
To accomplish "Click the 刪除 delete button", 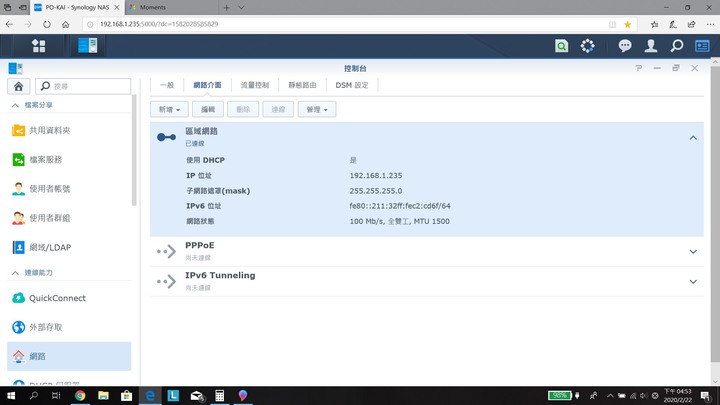I will (243, 109).
